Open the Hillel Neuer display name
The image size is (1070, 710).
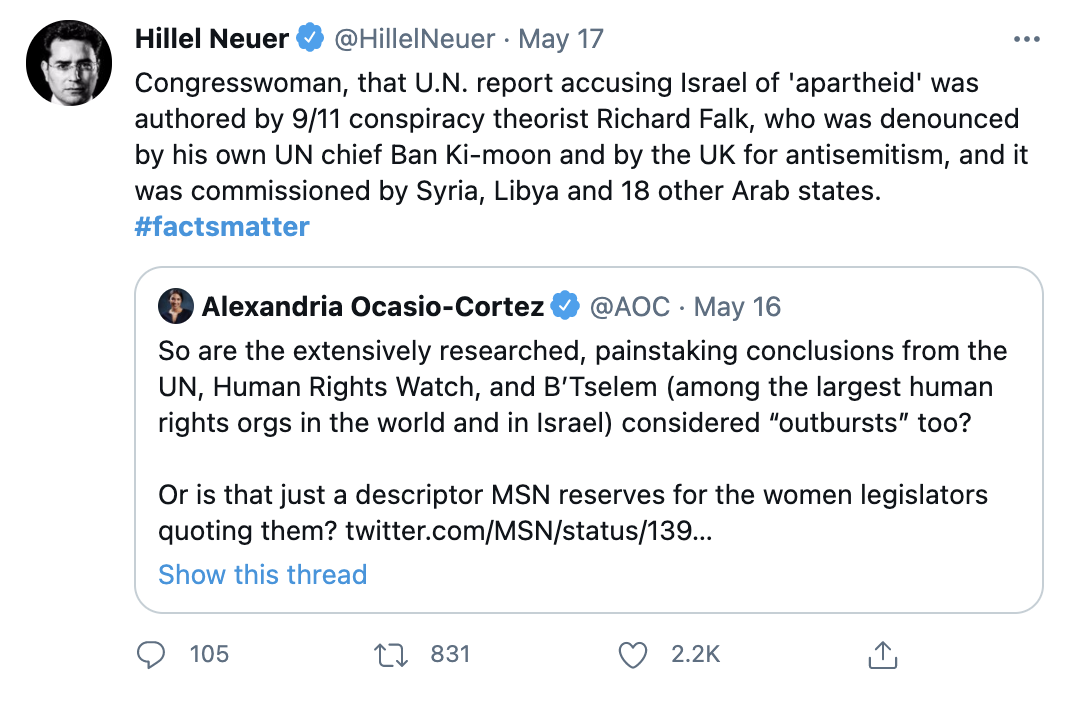click(x=212, y=39)
